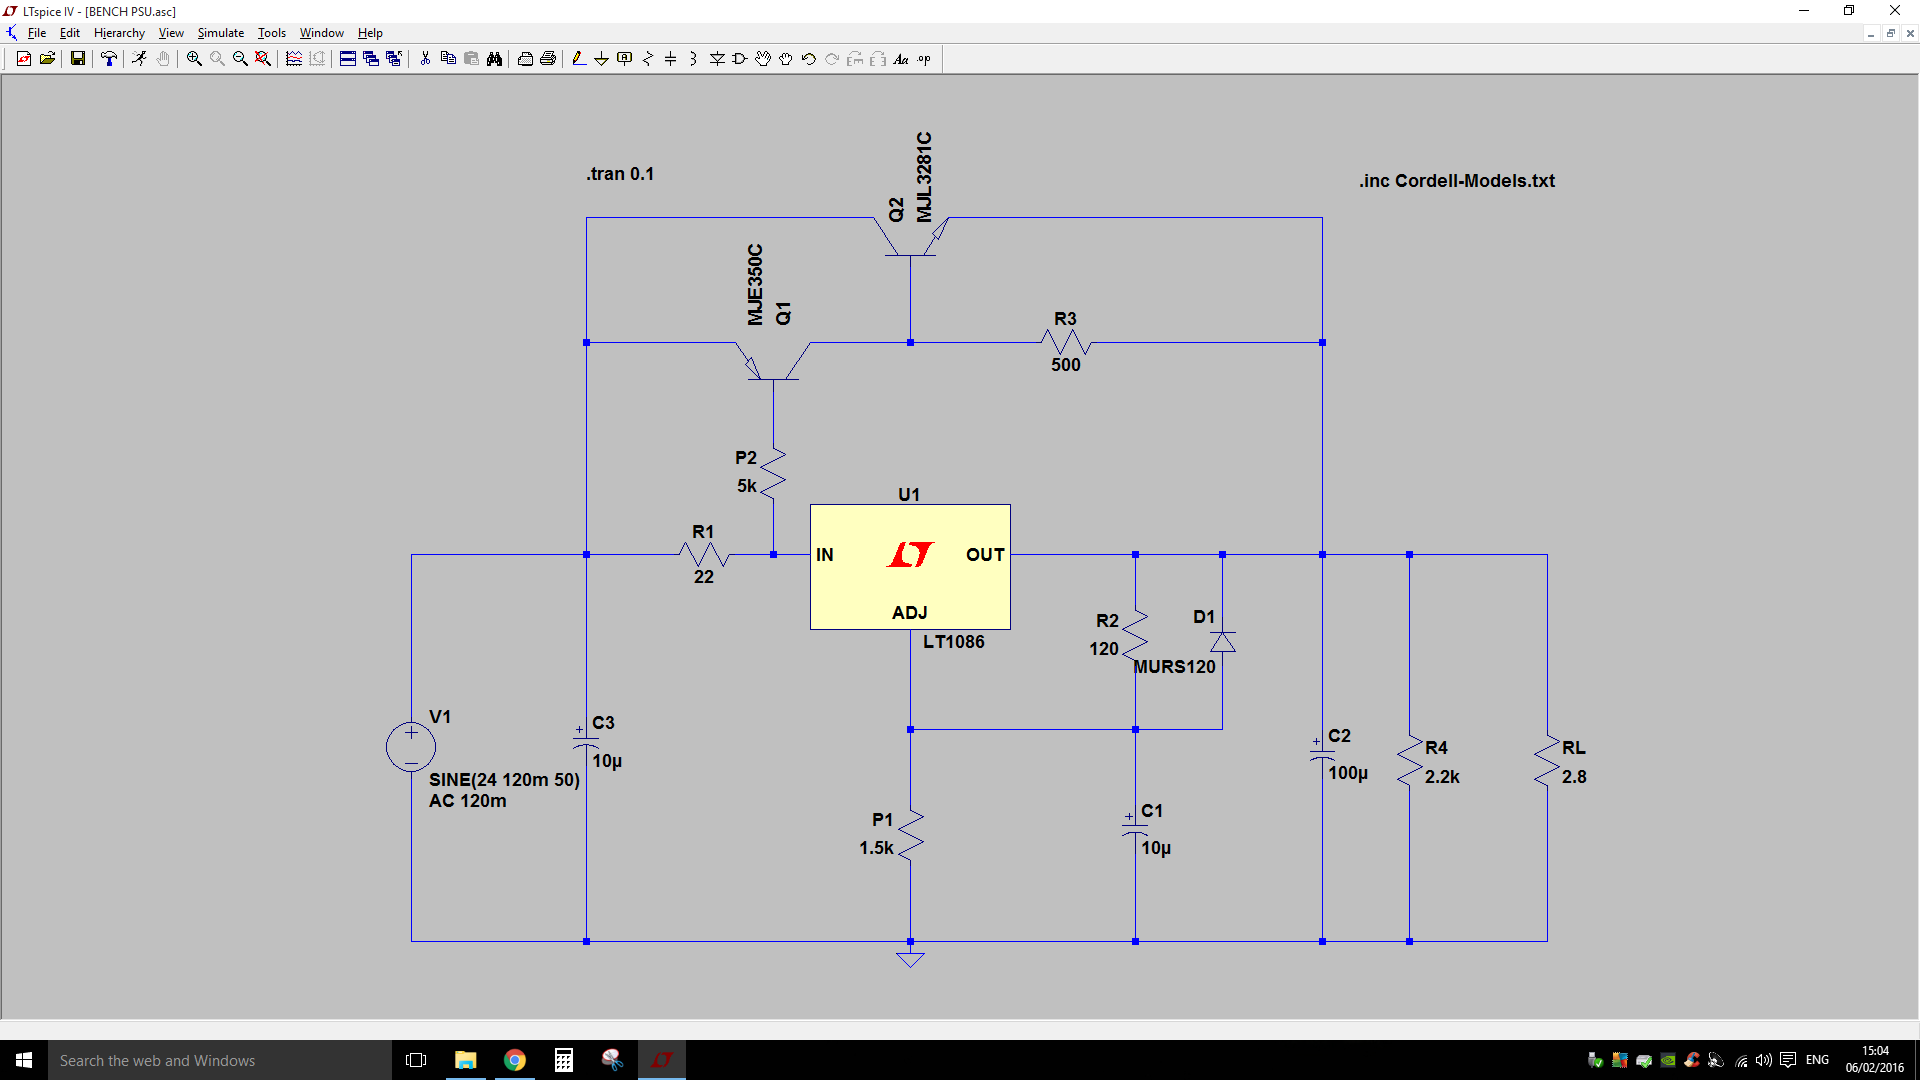This screenshot has width=1920, height=1080.
Task: Open Component picker gate icon
Action: point(740,59)
